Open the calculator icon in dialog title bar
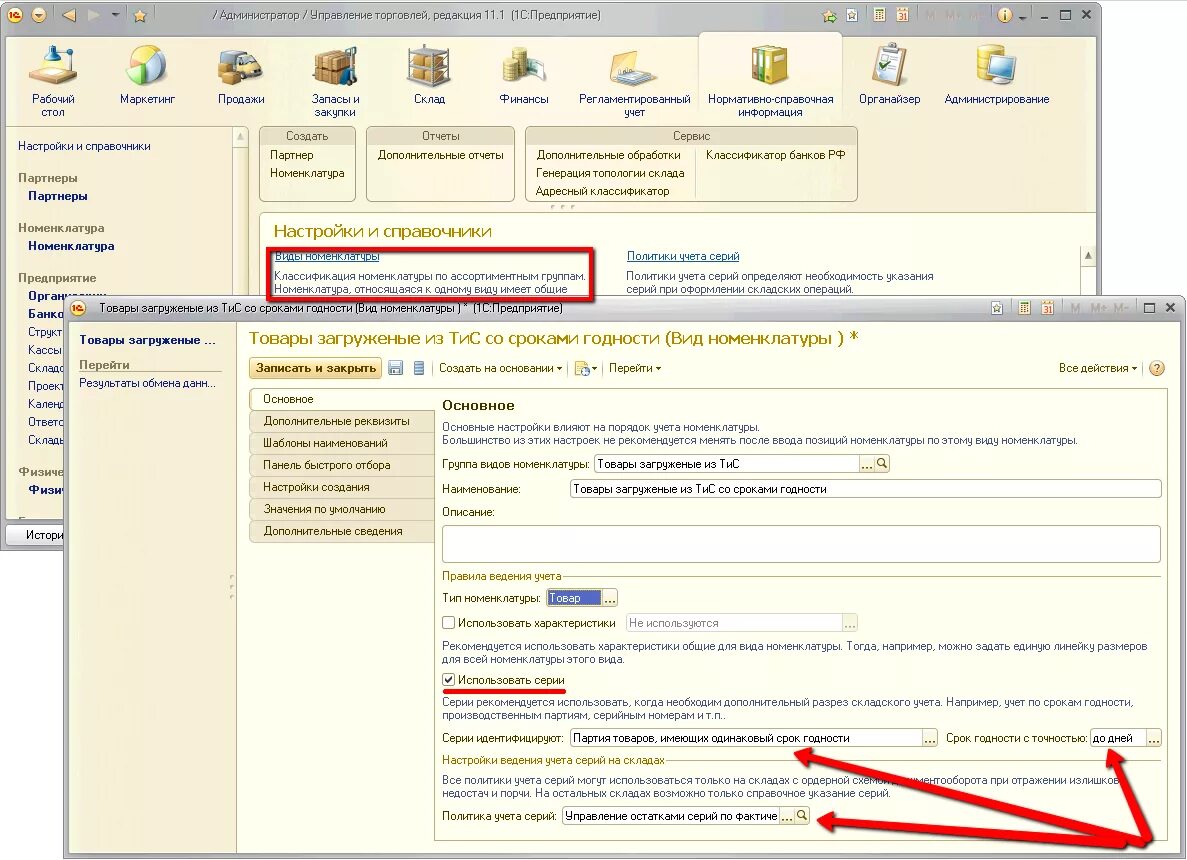1187x860 pixels. point(1024,308)
